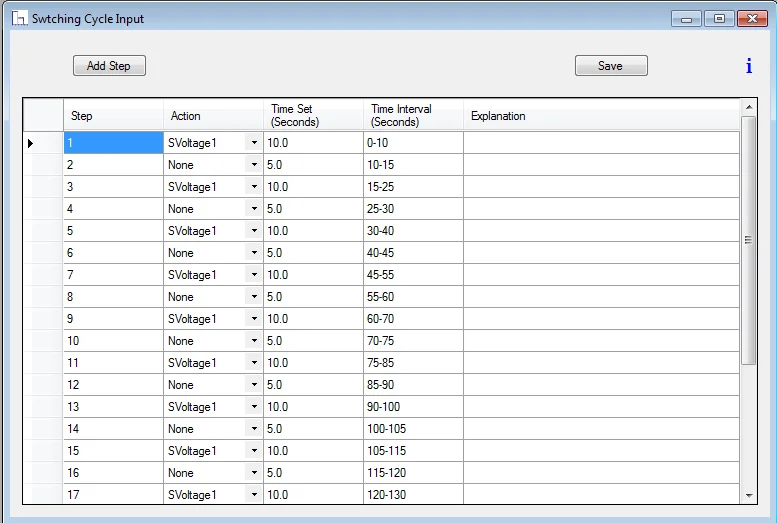Click the Explanation cell for step 6

(x=600, y=253)
